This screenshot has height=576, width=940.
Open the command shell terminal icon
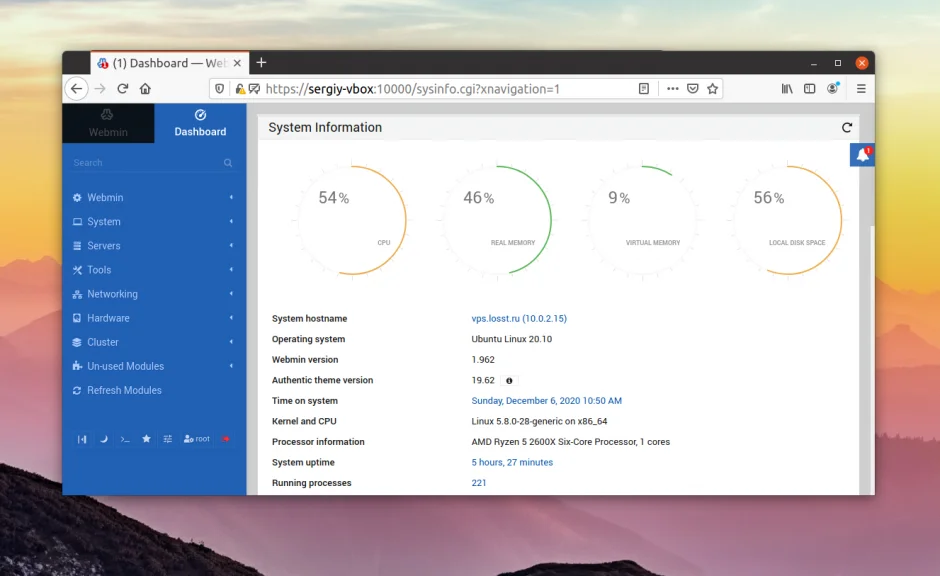(125, 439)
